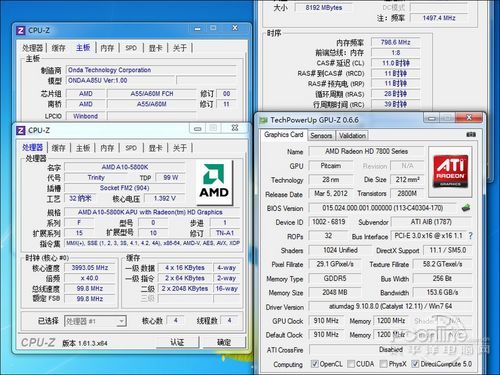Minimize the front CPU-Z processor window
Screen dimensions: 500x375
pyautogui.click(x=198, y=128)
